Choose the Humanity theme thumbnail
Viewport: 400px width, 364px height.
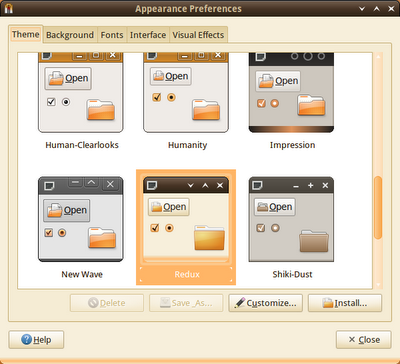click(x=186, y=92)
